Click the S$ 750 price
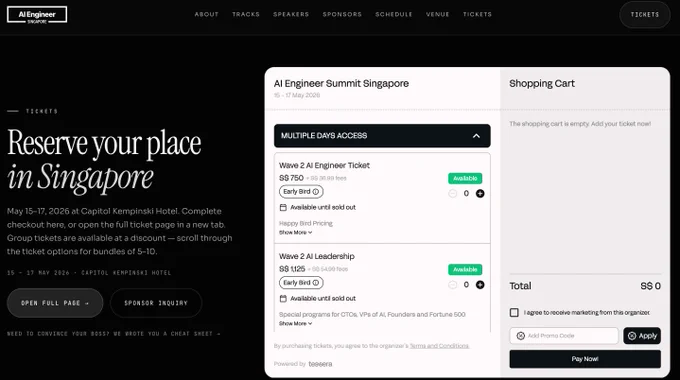Screen dimensions: 680x380 pos(291,178)
